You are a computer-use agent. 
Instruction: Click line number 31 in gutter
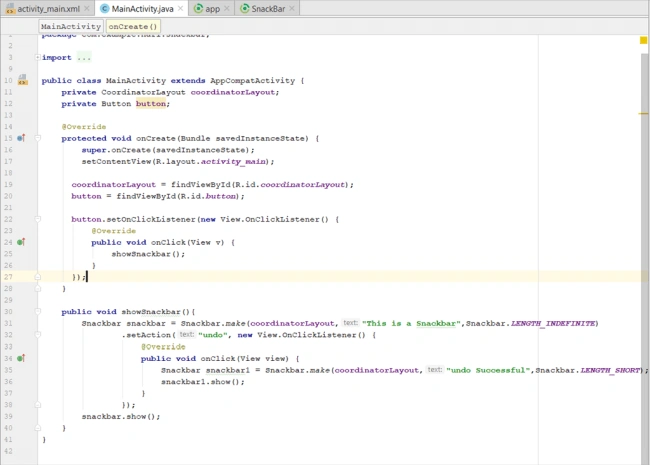8,323
